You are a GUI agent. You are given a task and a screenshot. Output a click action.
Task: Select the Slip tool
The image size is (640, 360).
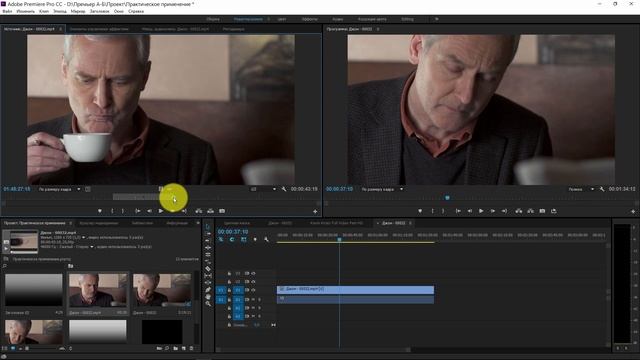208,276
